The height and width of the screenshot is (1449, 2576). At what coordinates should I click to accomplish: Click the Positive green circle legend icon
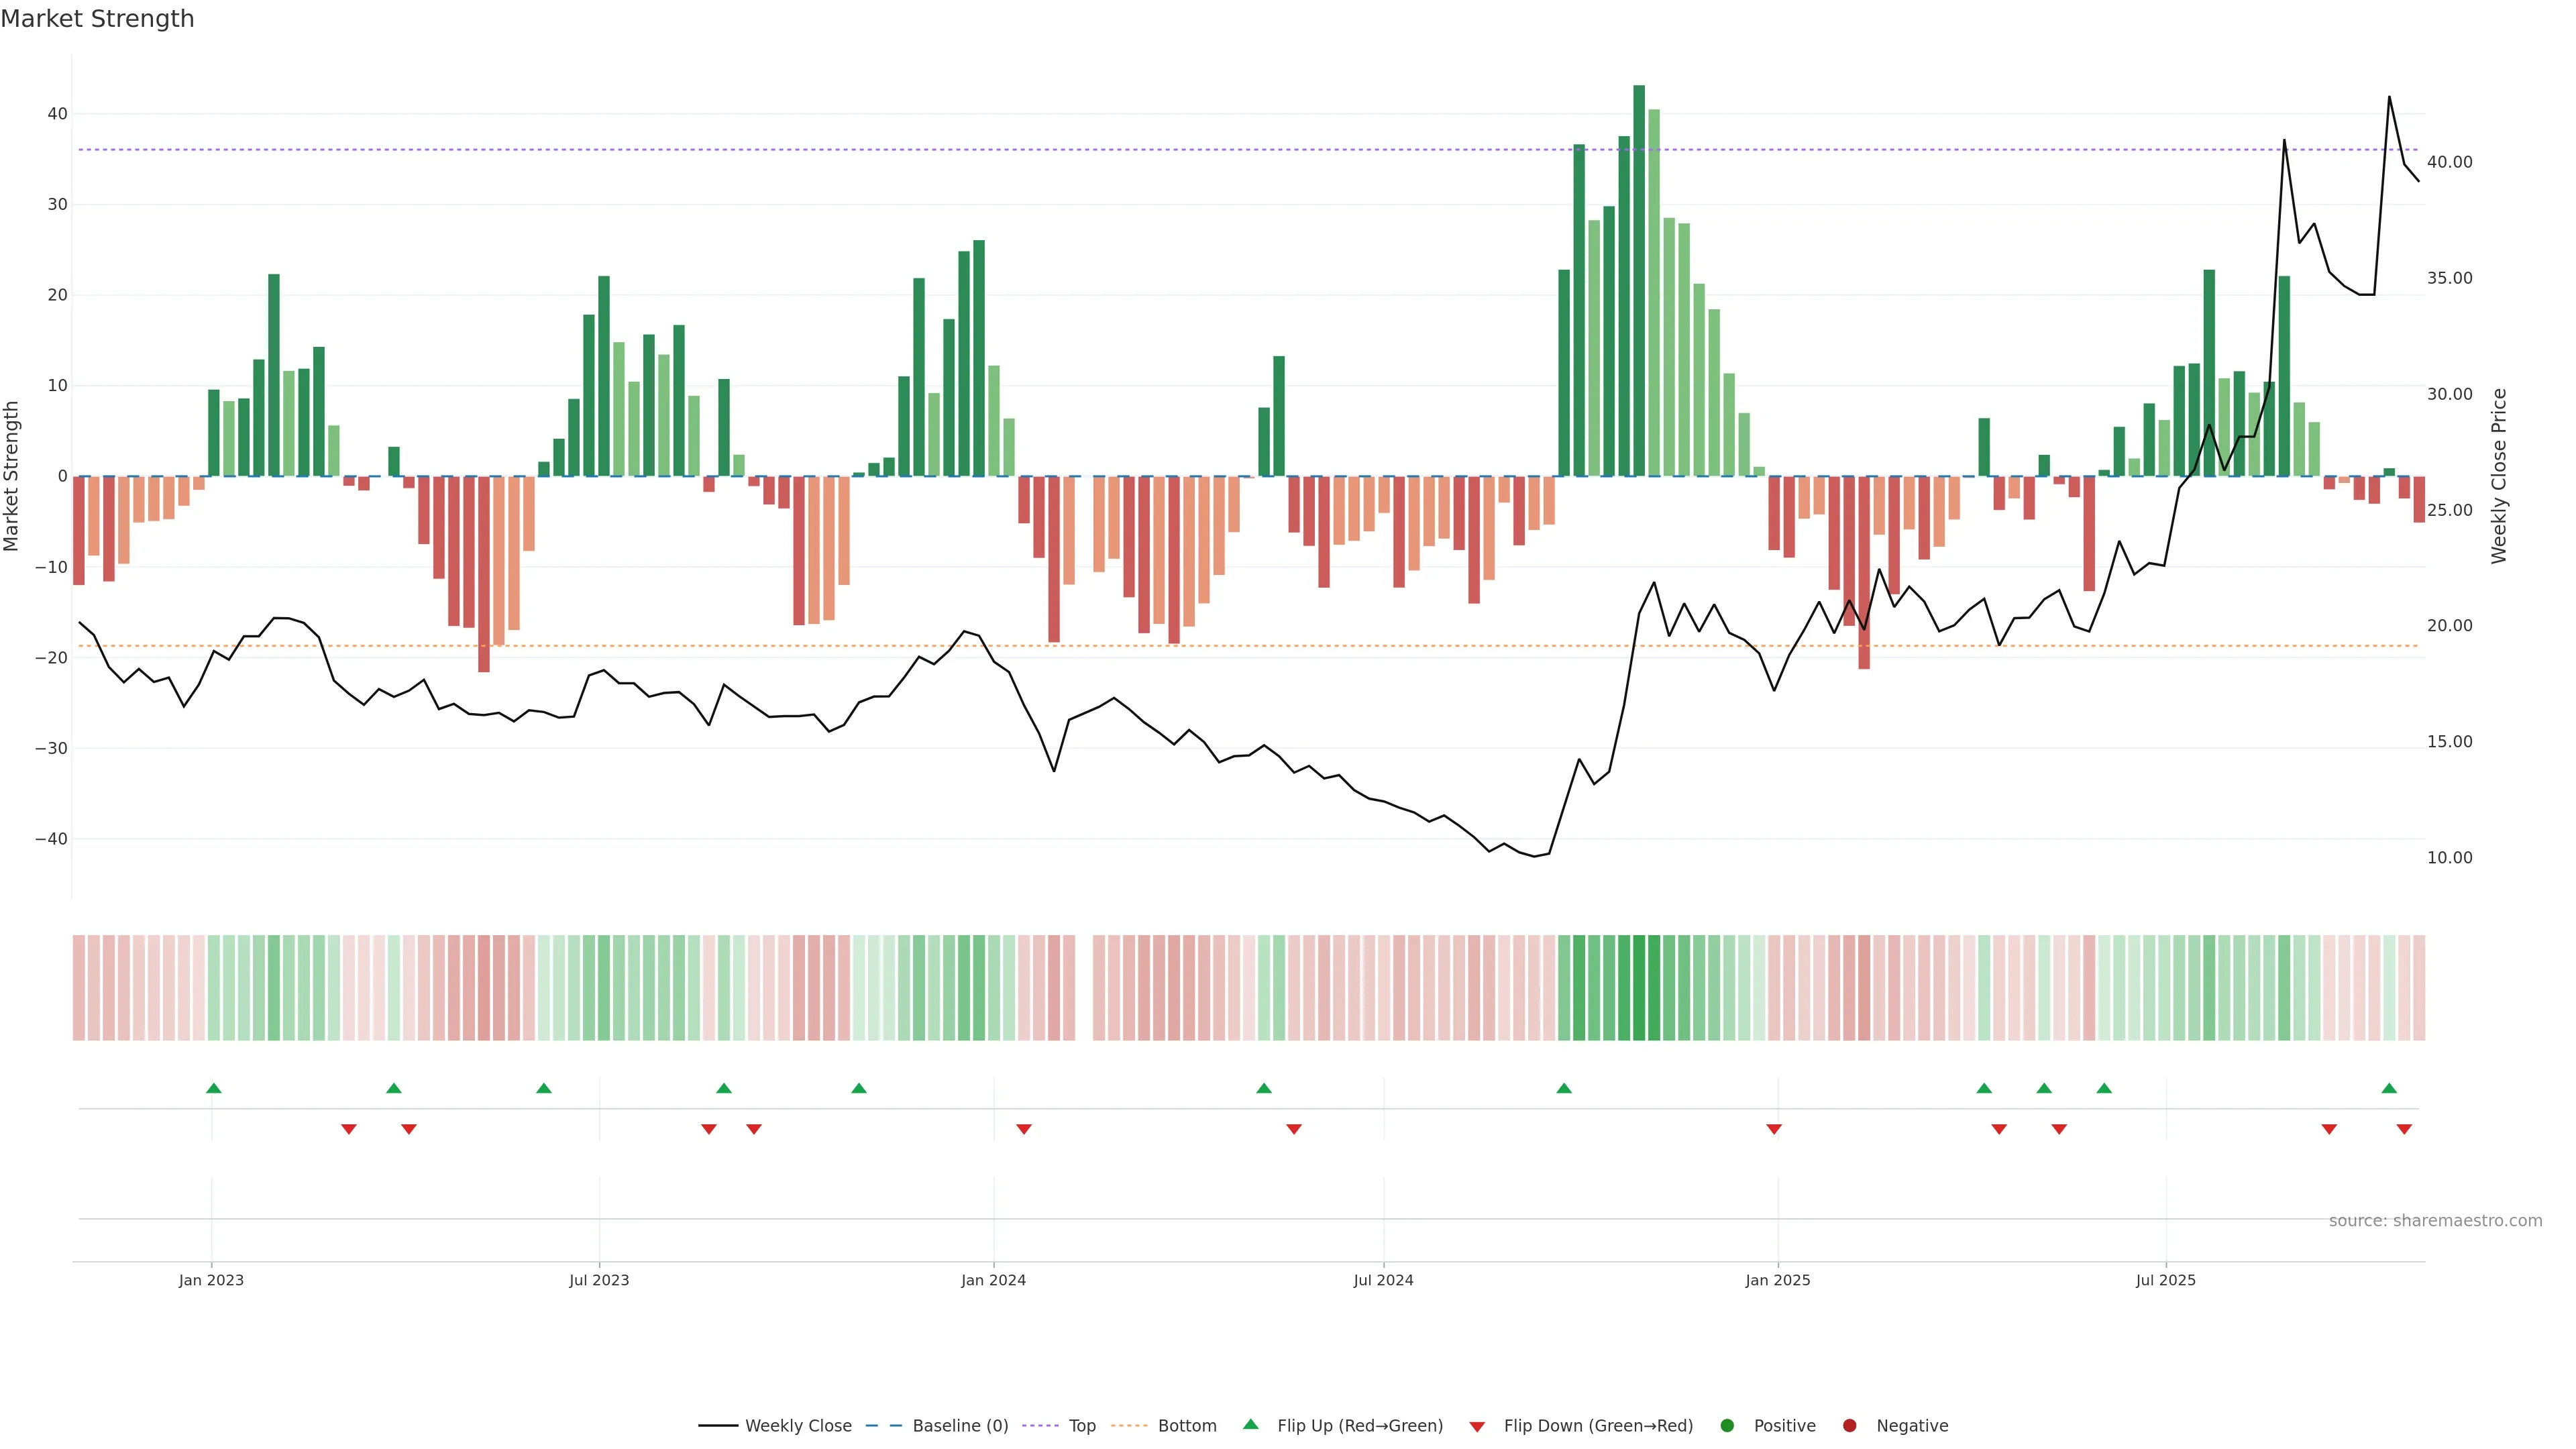(1727, 1426)
